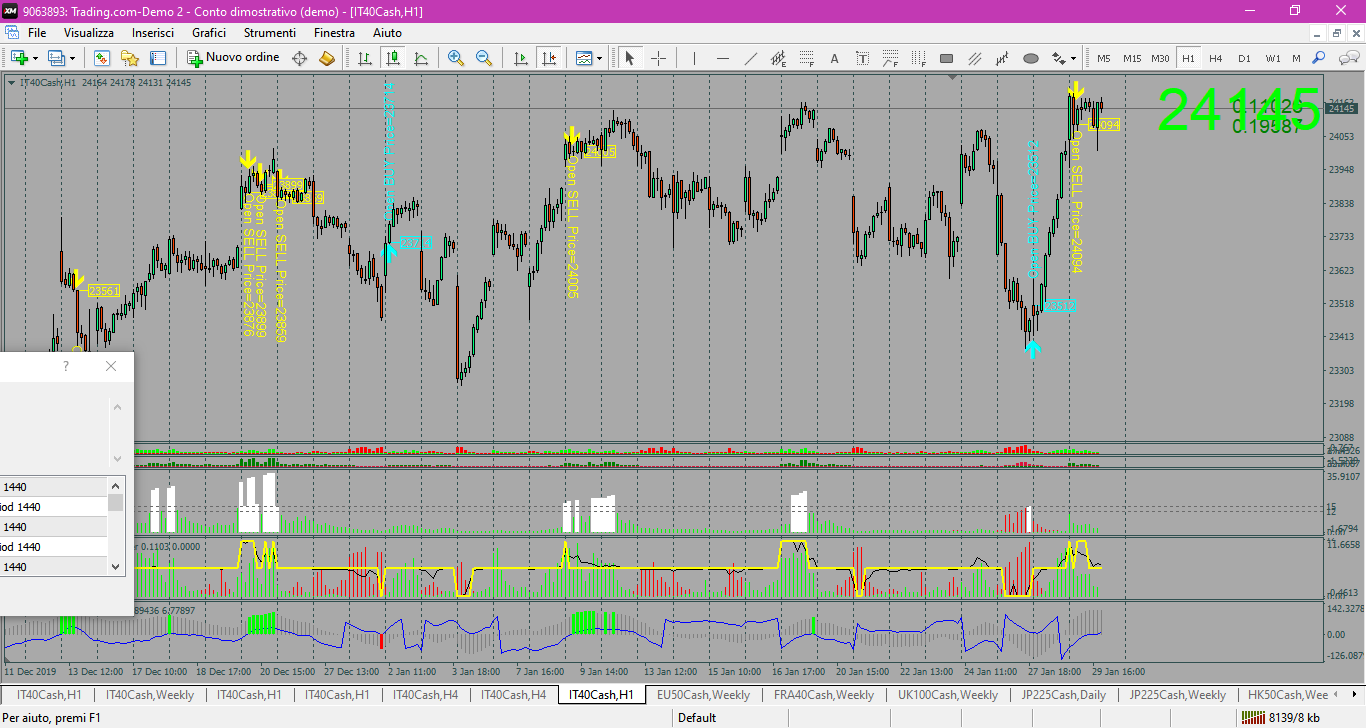
Task: Zoom in on the chart
Action: [x=456, y=58]
